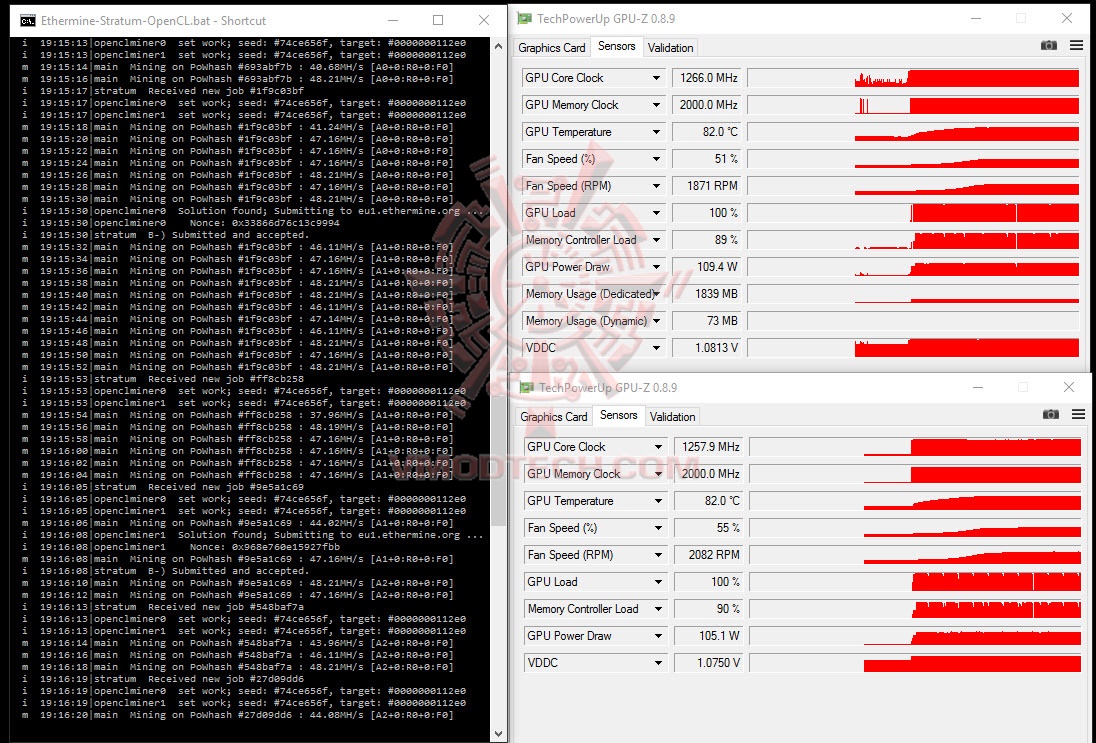This screenshot has width=1096, height=743.
Task: Click the 'Nonce: 0x33866d76c13c9994' console line
Action: [x=180, y=223]
